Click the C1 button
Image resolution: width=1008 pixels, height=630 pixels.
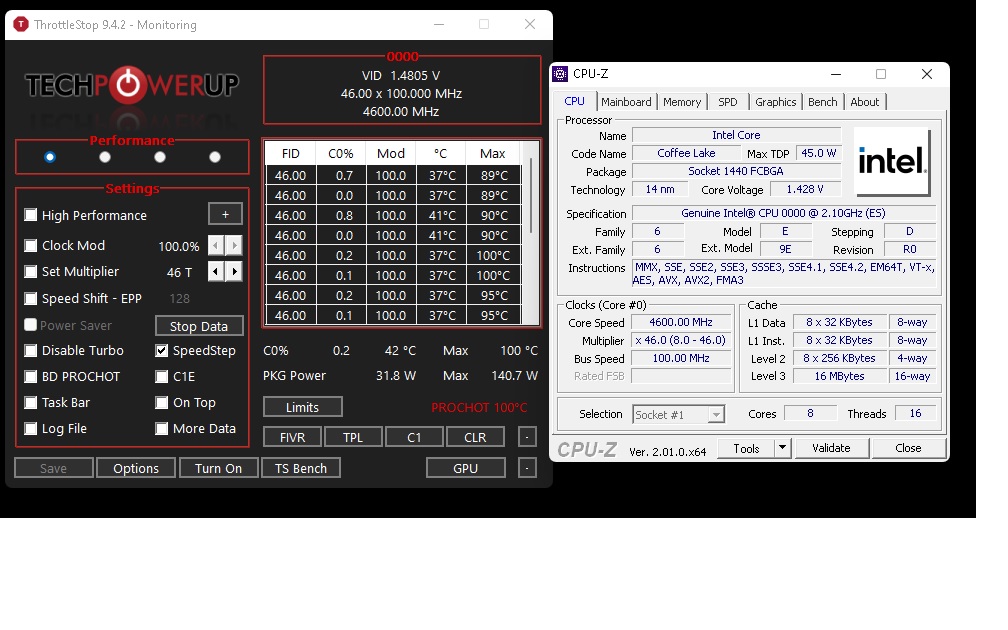tap(414, 437)
